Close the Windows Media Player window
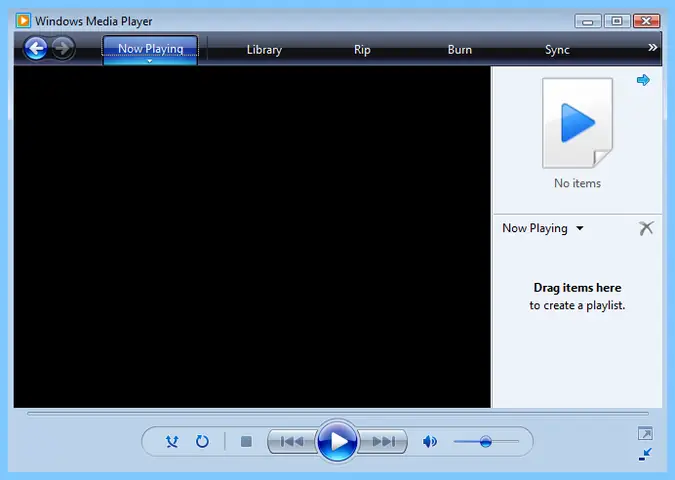 pos(646,21)
